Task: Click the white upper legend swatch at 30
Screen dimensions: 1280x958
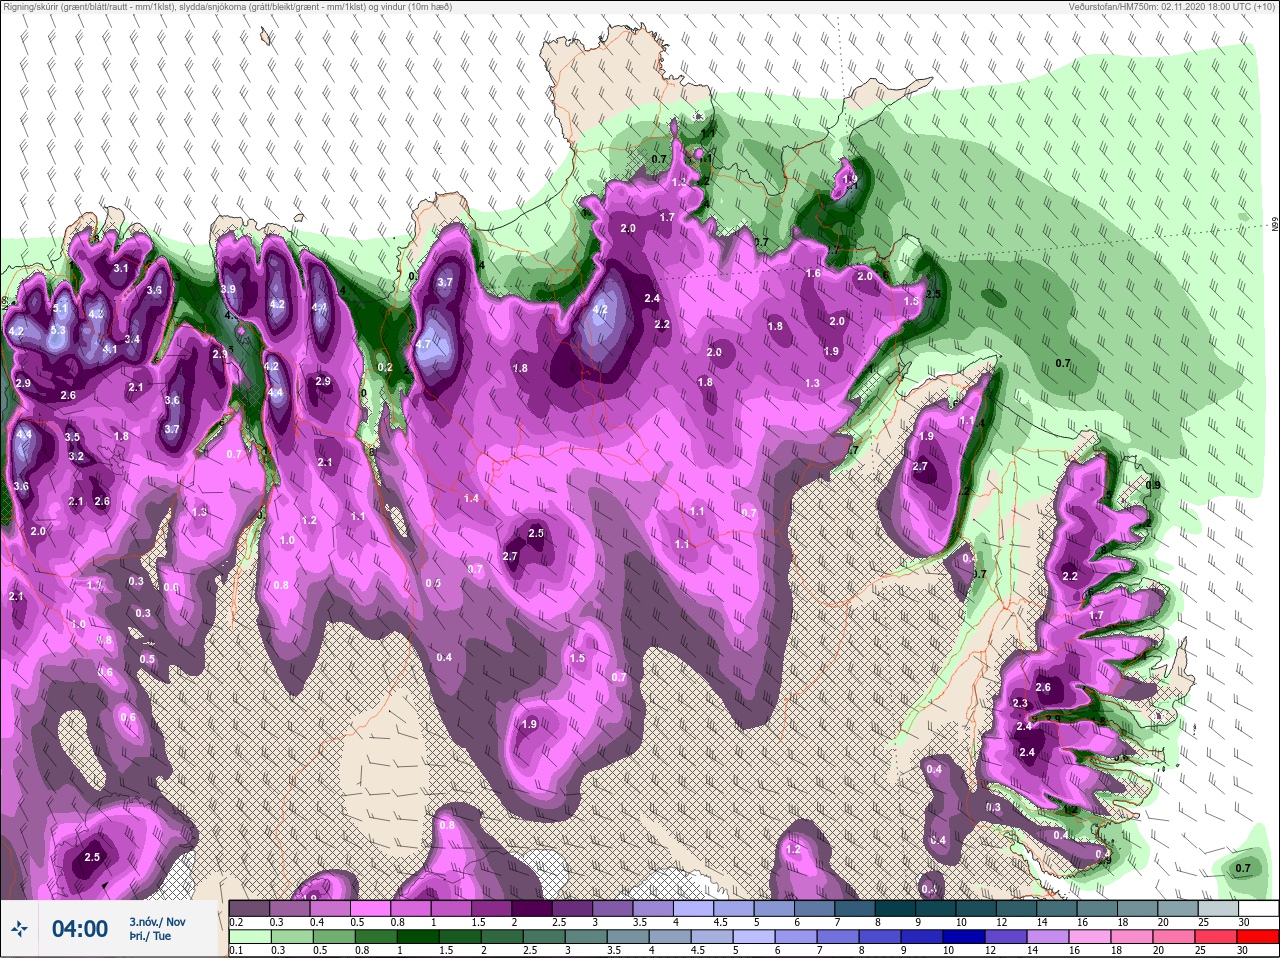Action: coord(1258,909)
